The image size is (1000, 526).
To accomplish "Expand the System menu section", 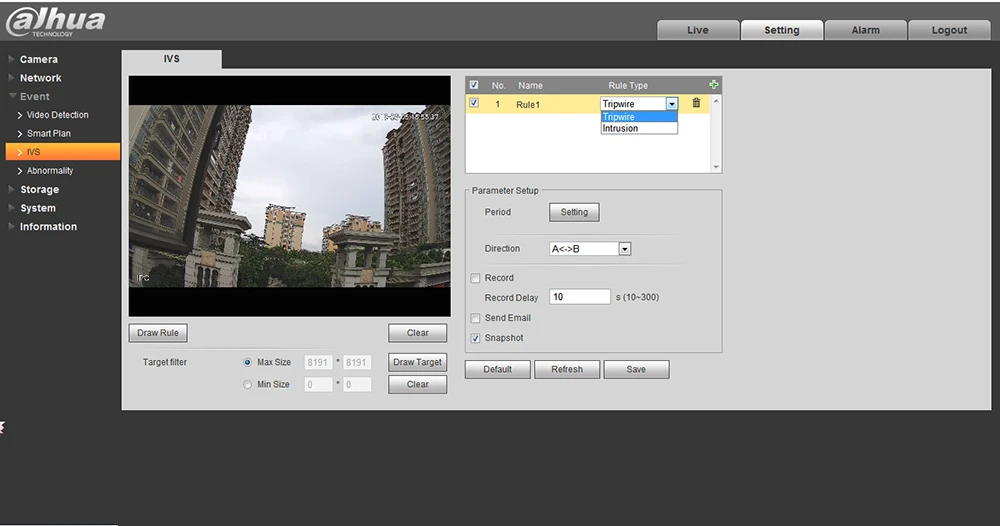I will (x=38, y=208).
